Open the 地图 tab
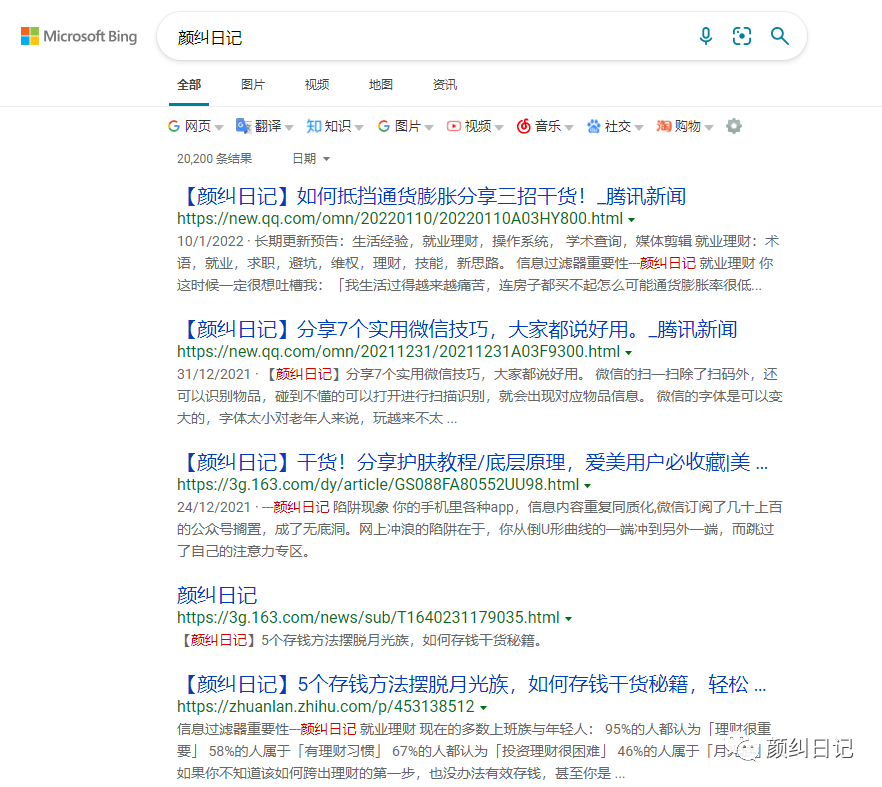This screenshot has width=882, height=787. point(381,85)
